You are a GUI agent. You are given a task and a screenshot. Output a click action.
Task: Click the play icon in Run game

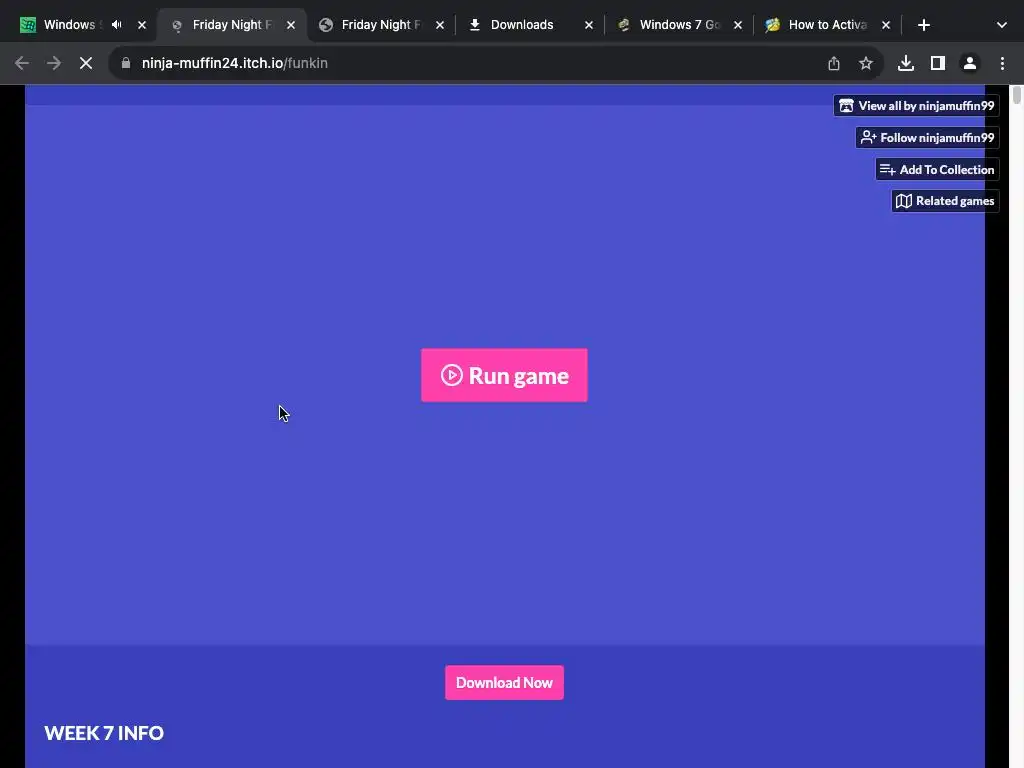click(x=451, y=376)
